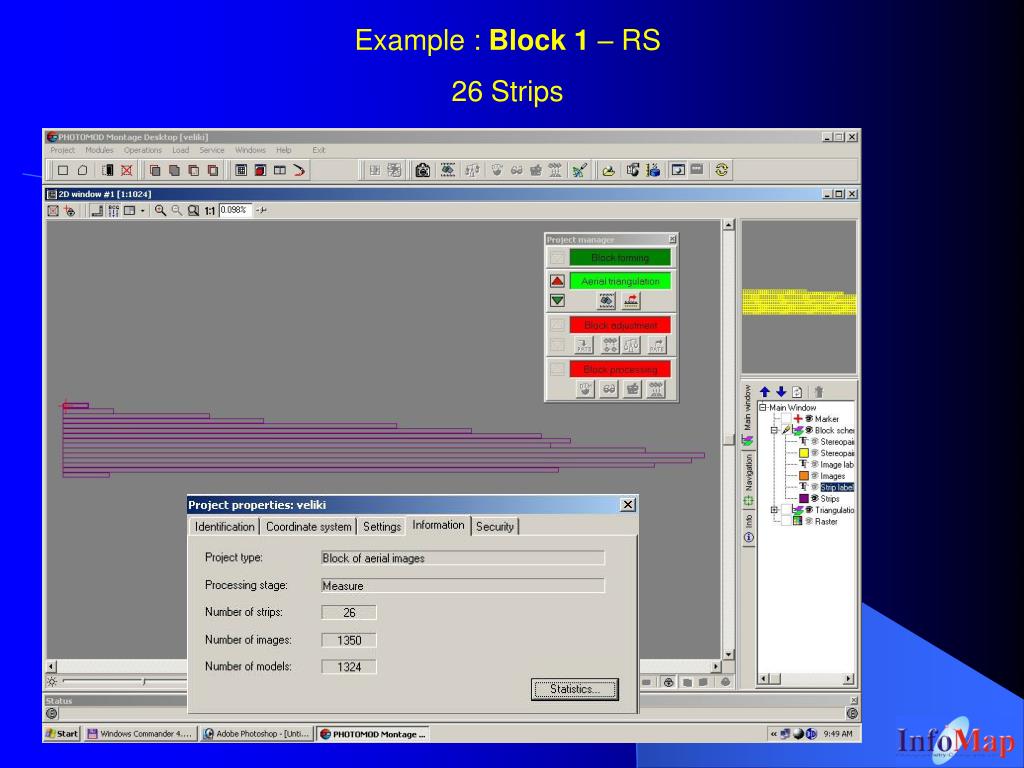The height and width of the screenshot is (768, 1024).
Task: Click the Block processing stage button
Action: point(620,370)
